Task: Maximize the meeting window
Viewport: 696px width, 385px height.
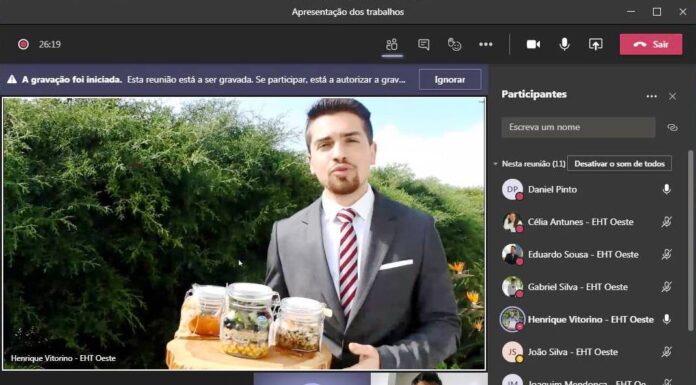Action: (x=657, y=12)
